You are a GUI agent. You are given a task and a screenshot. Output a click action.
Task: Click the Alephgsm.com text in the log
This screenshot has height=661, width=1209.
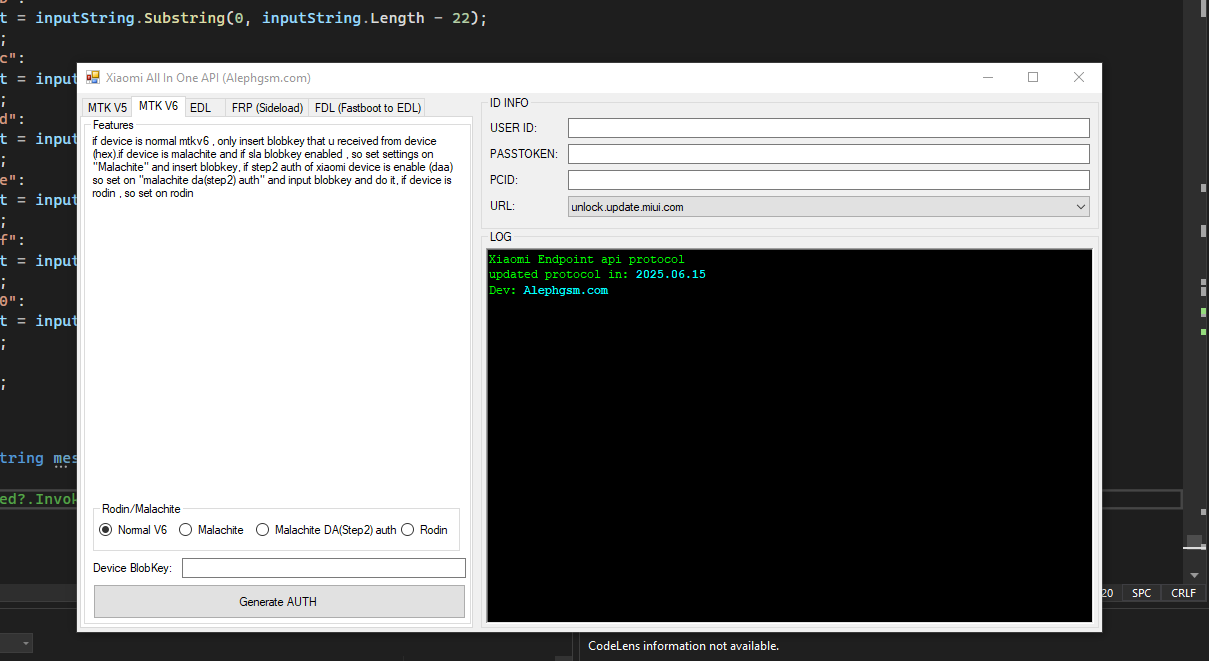coord(565,291)
